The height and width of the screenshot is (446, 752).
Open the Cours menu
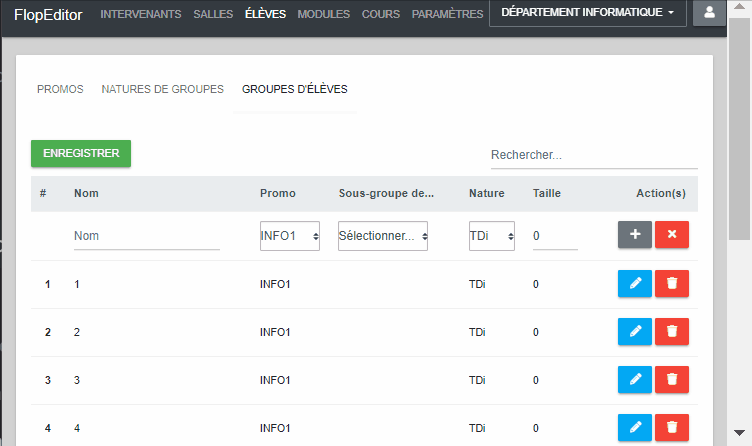pos(381,14)
